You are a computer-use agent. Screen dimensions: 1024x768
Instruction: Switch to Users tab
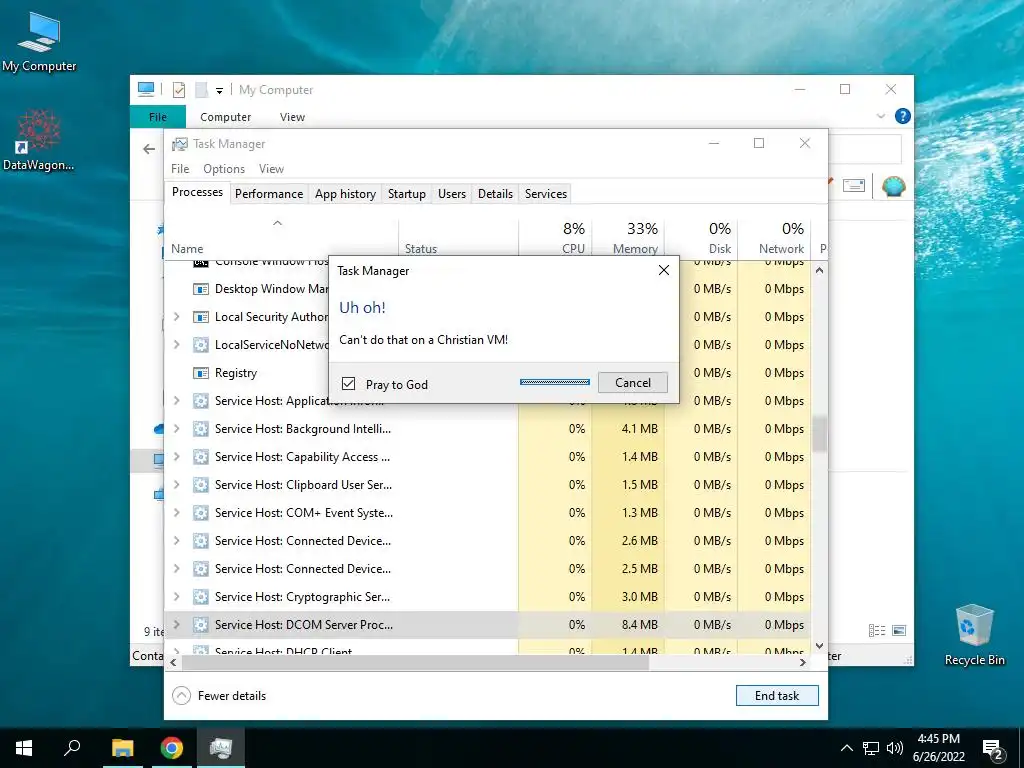(x=452, y=194)
